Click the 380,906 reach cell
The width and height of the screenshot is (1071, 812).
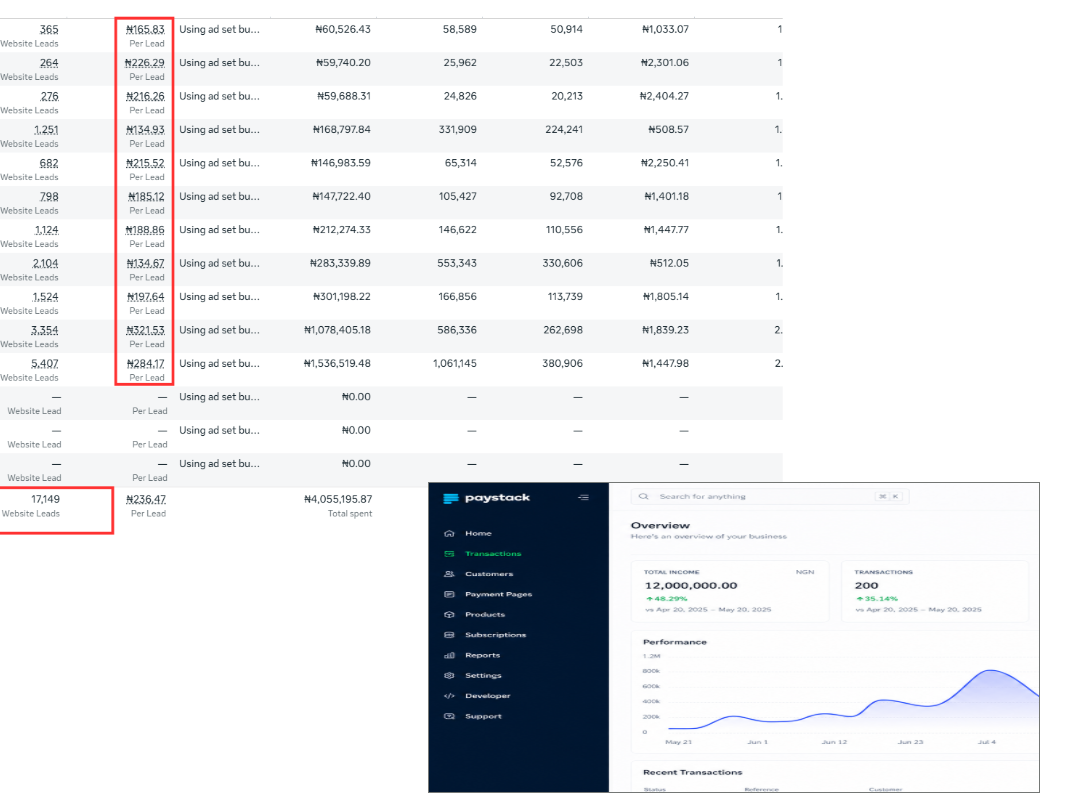563,364
